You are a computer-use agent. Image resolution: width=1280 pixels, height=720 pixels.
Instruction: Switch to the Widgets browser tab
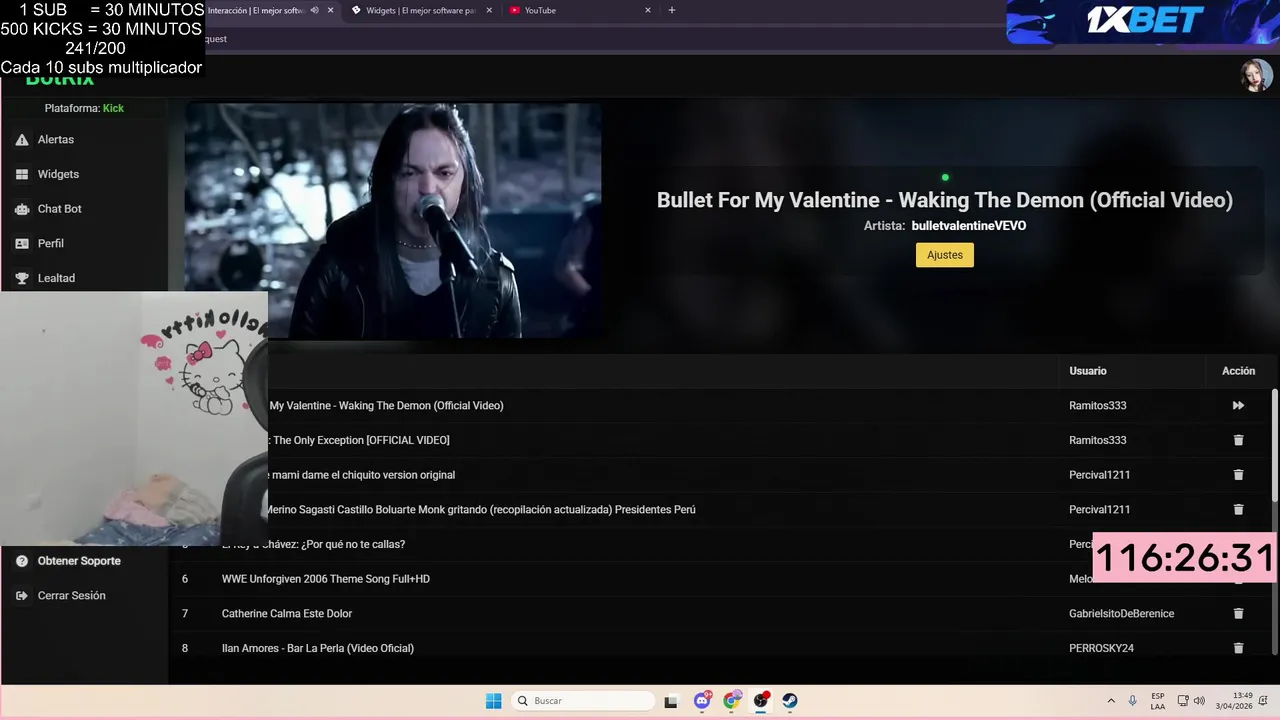point(420,10)
